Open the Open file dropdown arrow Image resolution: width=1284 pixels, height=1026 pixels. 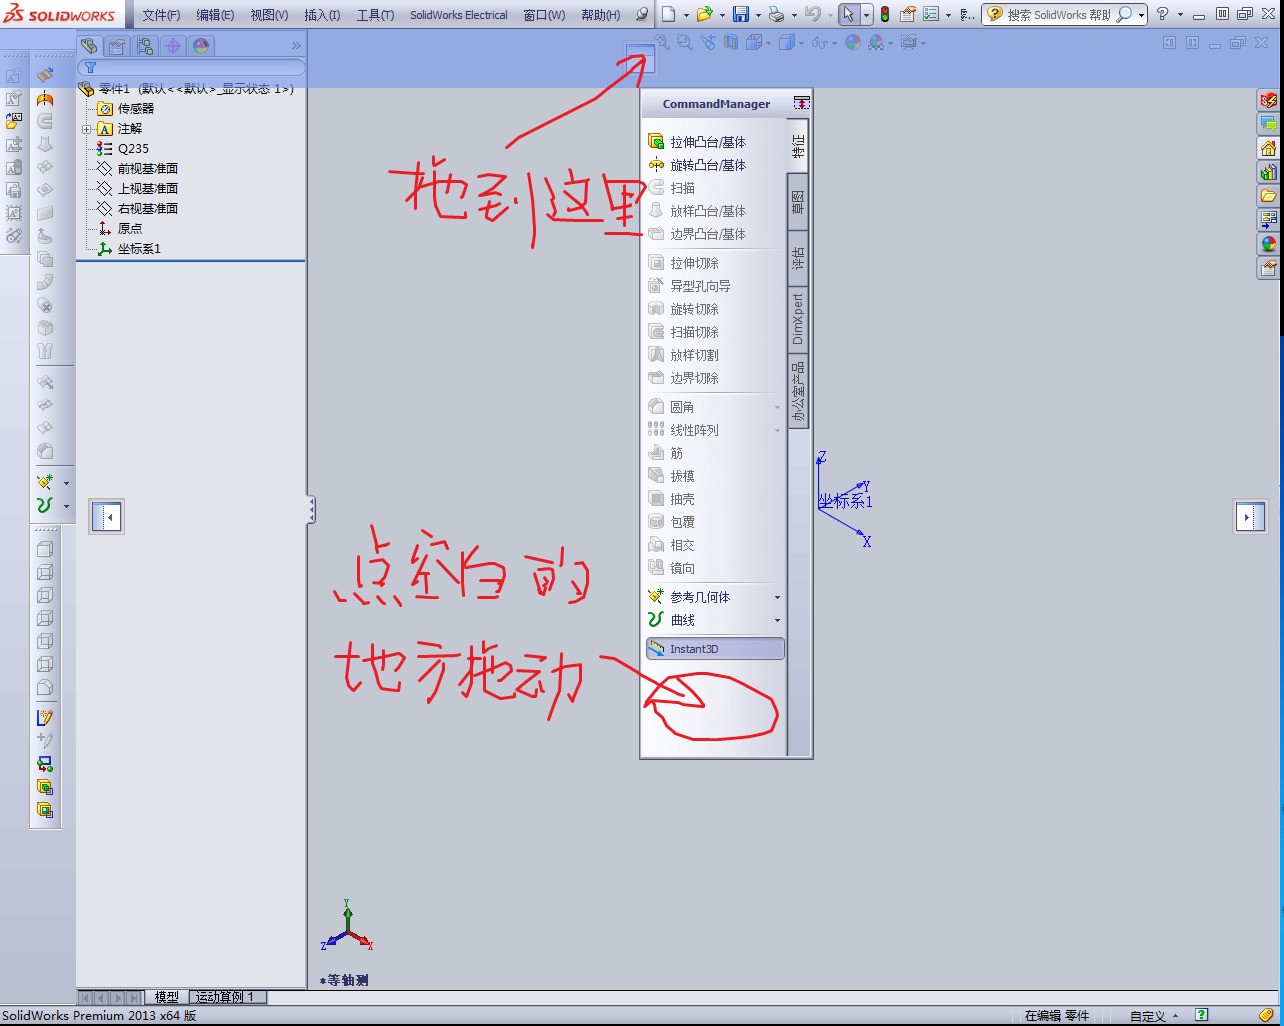[721, 15]
